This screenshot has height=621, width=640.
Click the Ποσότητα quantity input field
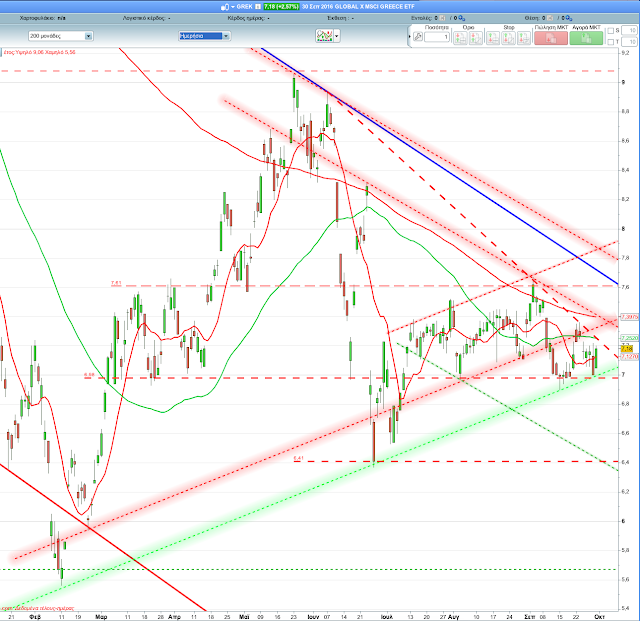click(x=437, y=38)
